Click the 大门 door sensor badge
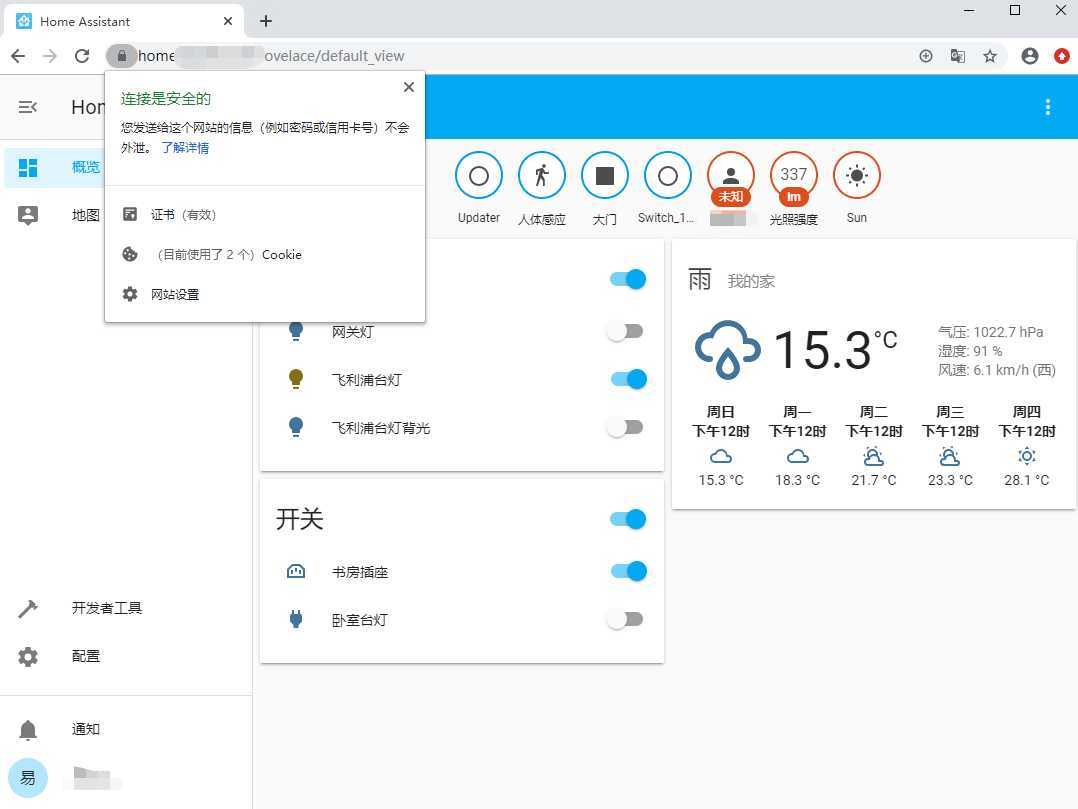Image resolution: width=1078 pixels, height=809 pixels. pos(605,176)
